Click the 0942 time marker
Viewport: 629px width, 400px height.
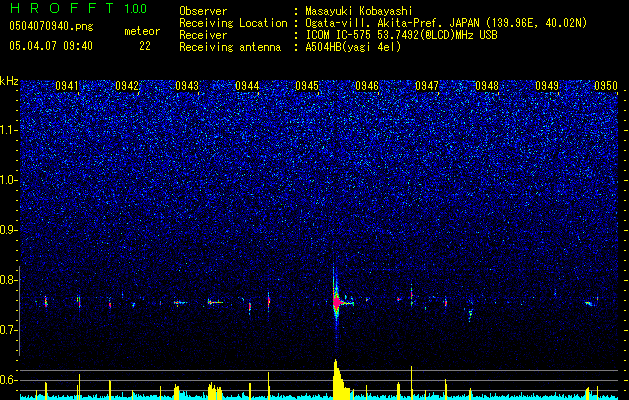tap(127, 86)
